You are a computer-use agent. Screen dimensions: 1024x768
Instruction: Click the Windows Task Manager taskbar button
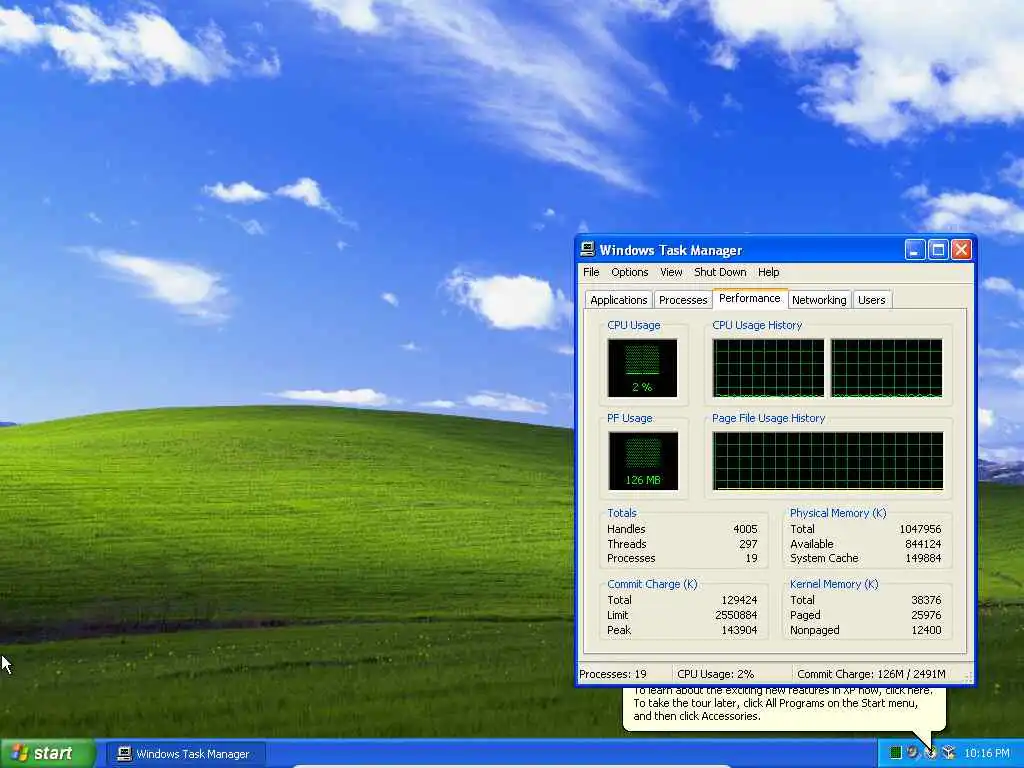point(186,754)
